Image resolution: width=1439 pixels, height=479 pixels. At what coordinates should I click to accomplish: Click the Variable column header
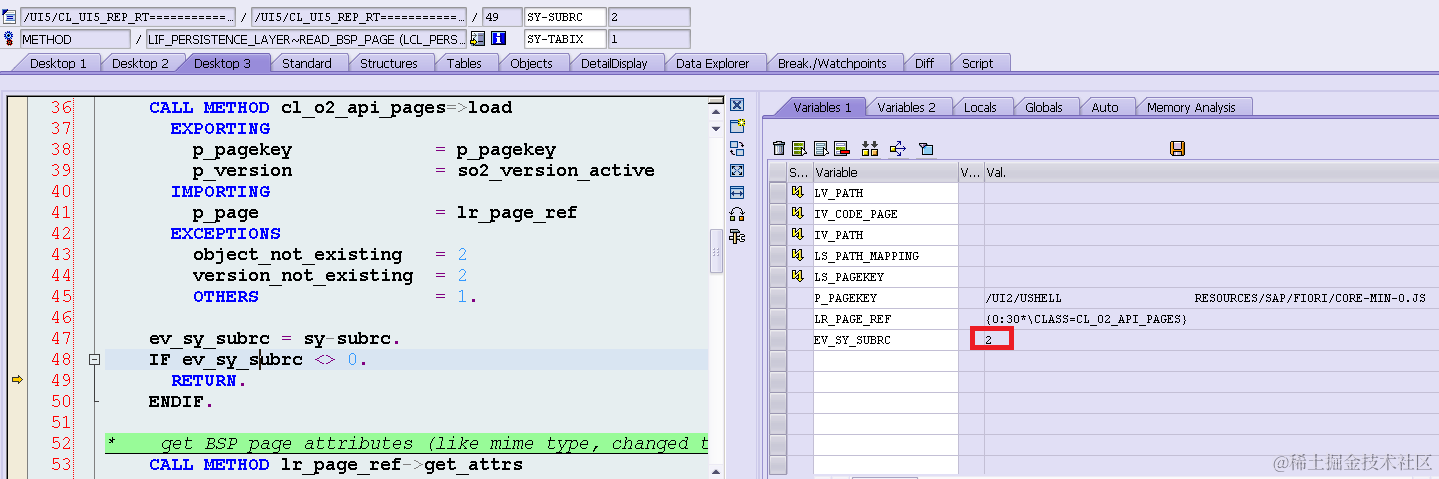click(x=885, y=172)
